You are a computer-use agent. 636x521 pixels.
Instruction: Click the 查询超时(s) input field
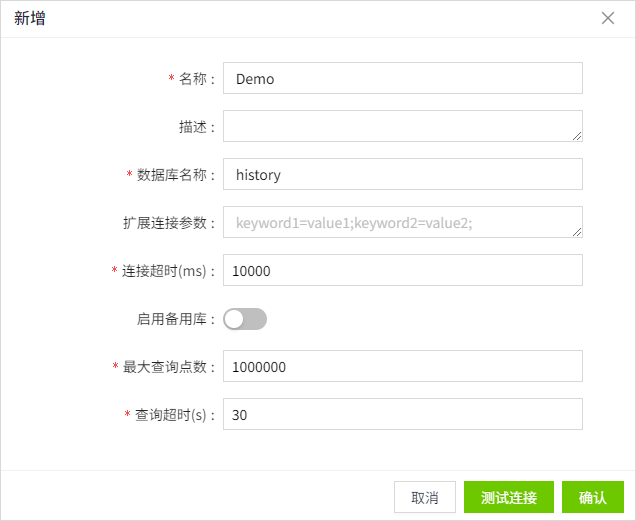[402, 414]
